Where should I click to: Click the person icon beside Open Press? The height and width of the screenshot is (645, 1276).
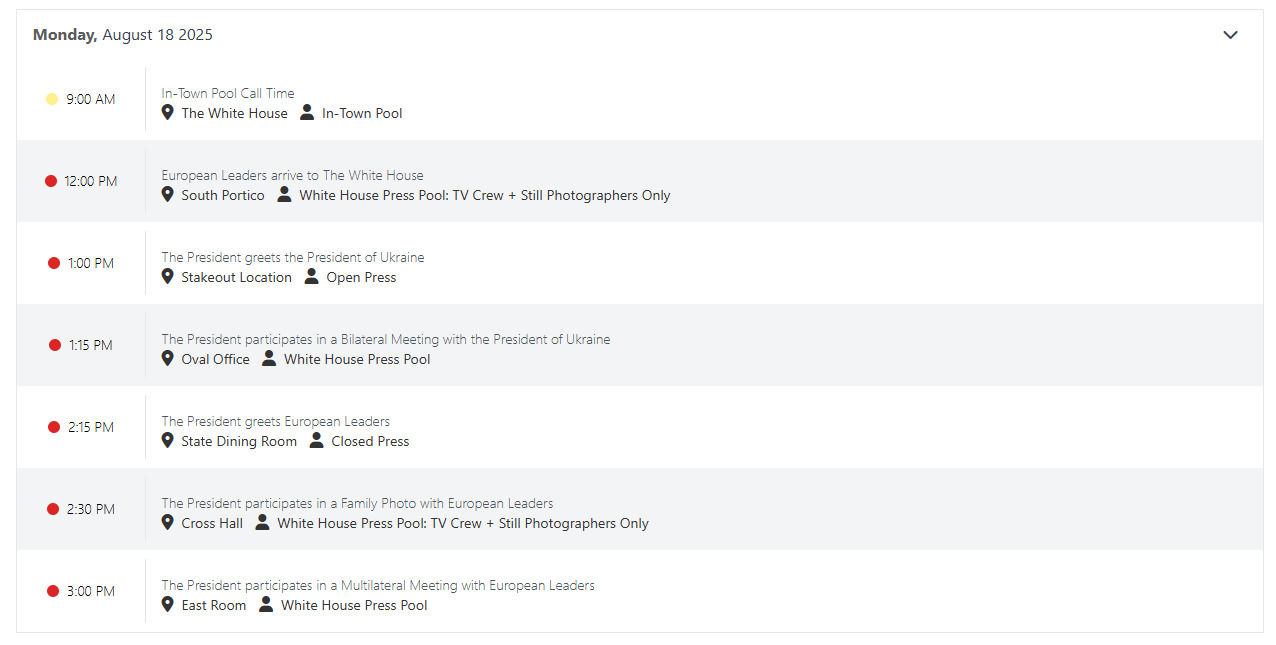coord(312,277)
